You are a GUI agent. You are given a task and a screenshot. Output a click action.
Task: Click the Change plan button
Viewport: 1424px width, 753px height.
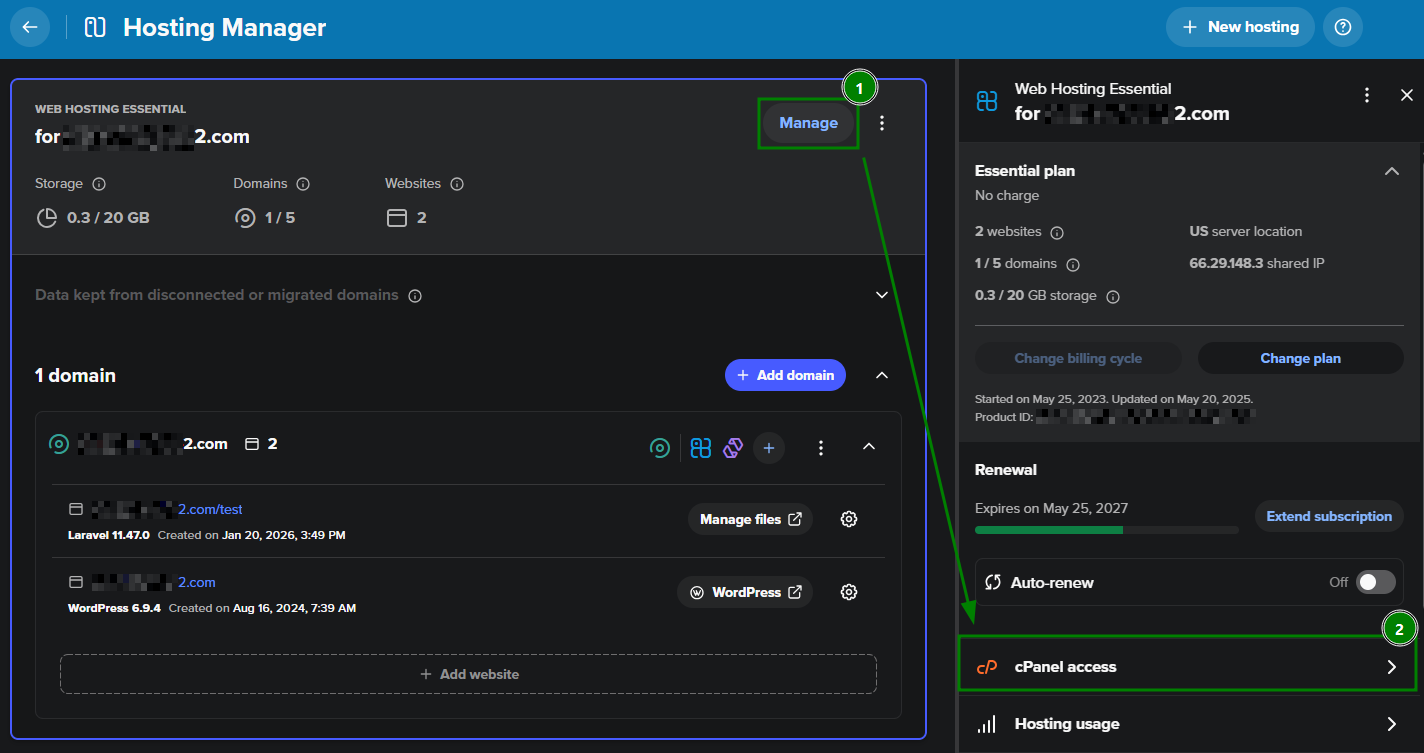[x=1301, y=358]
